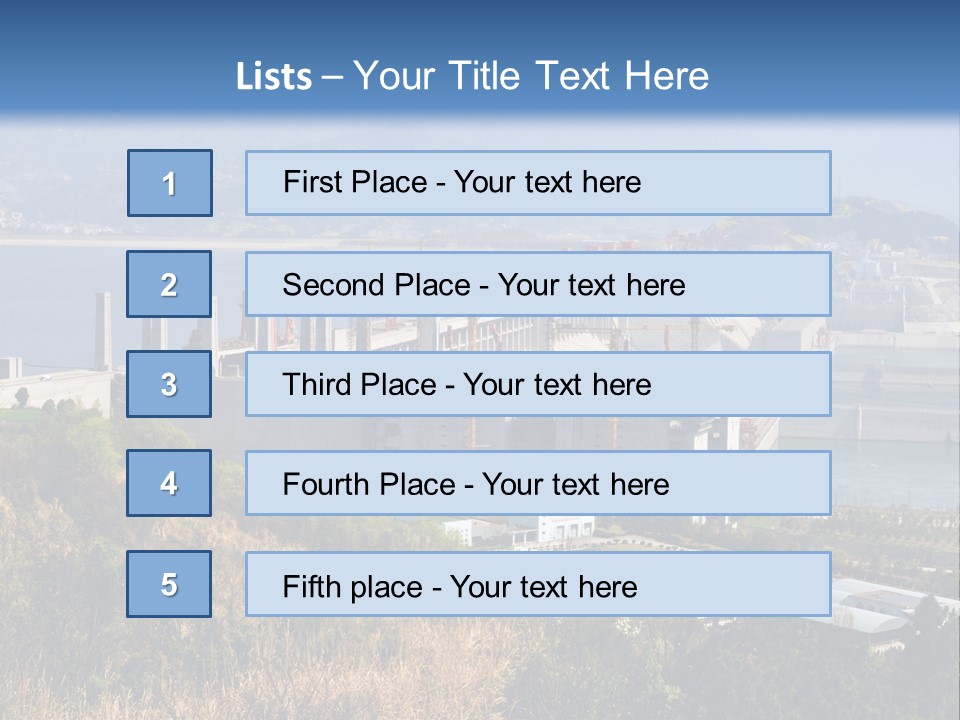The height and width of the screenshot is (720, 960).
Task: Click "Your Title Text Here" in the heading
Action: click(531, 77)
